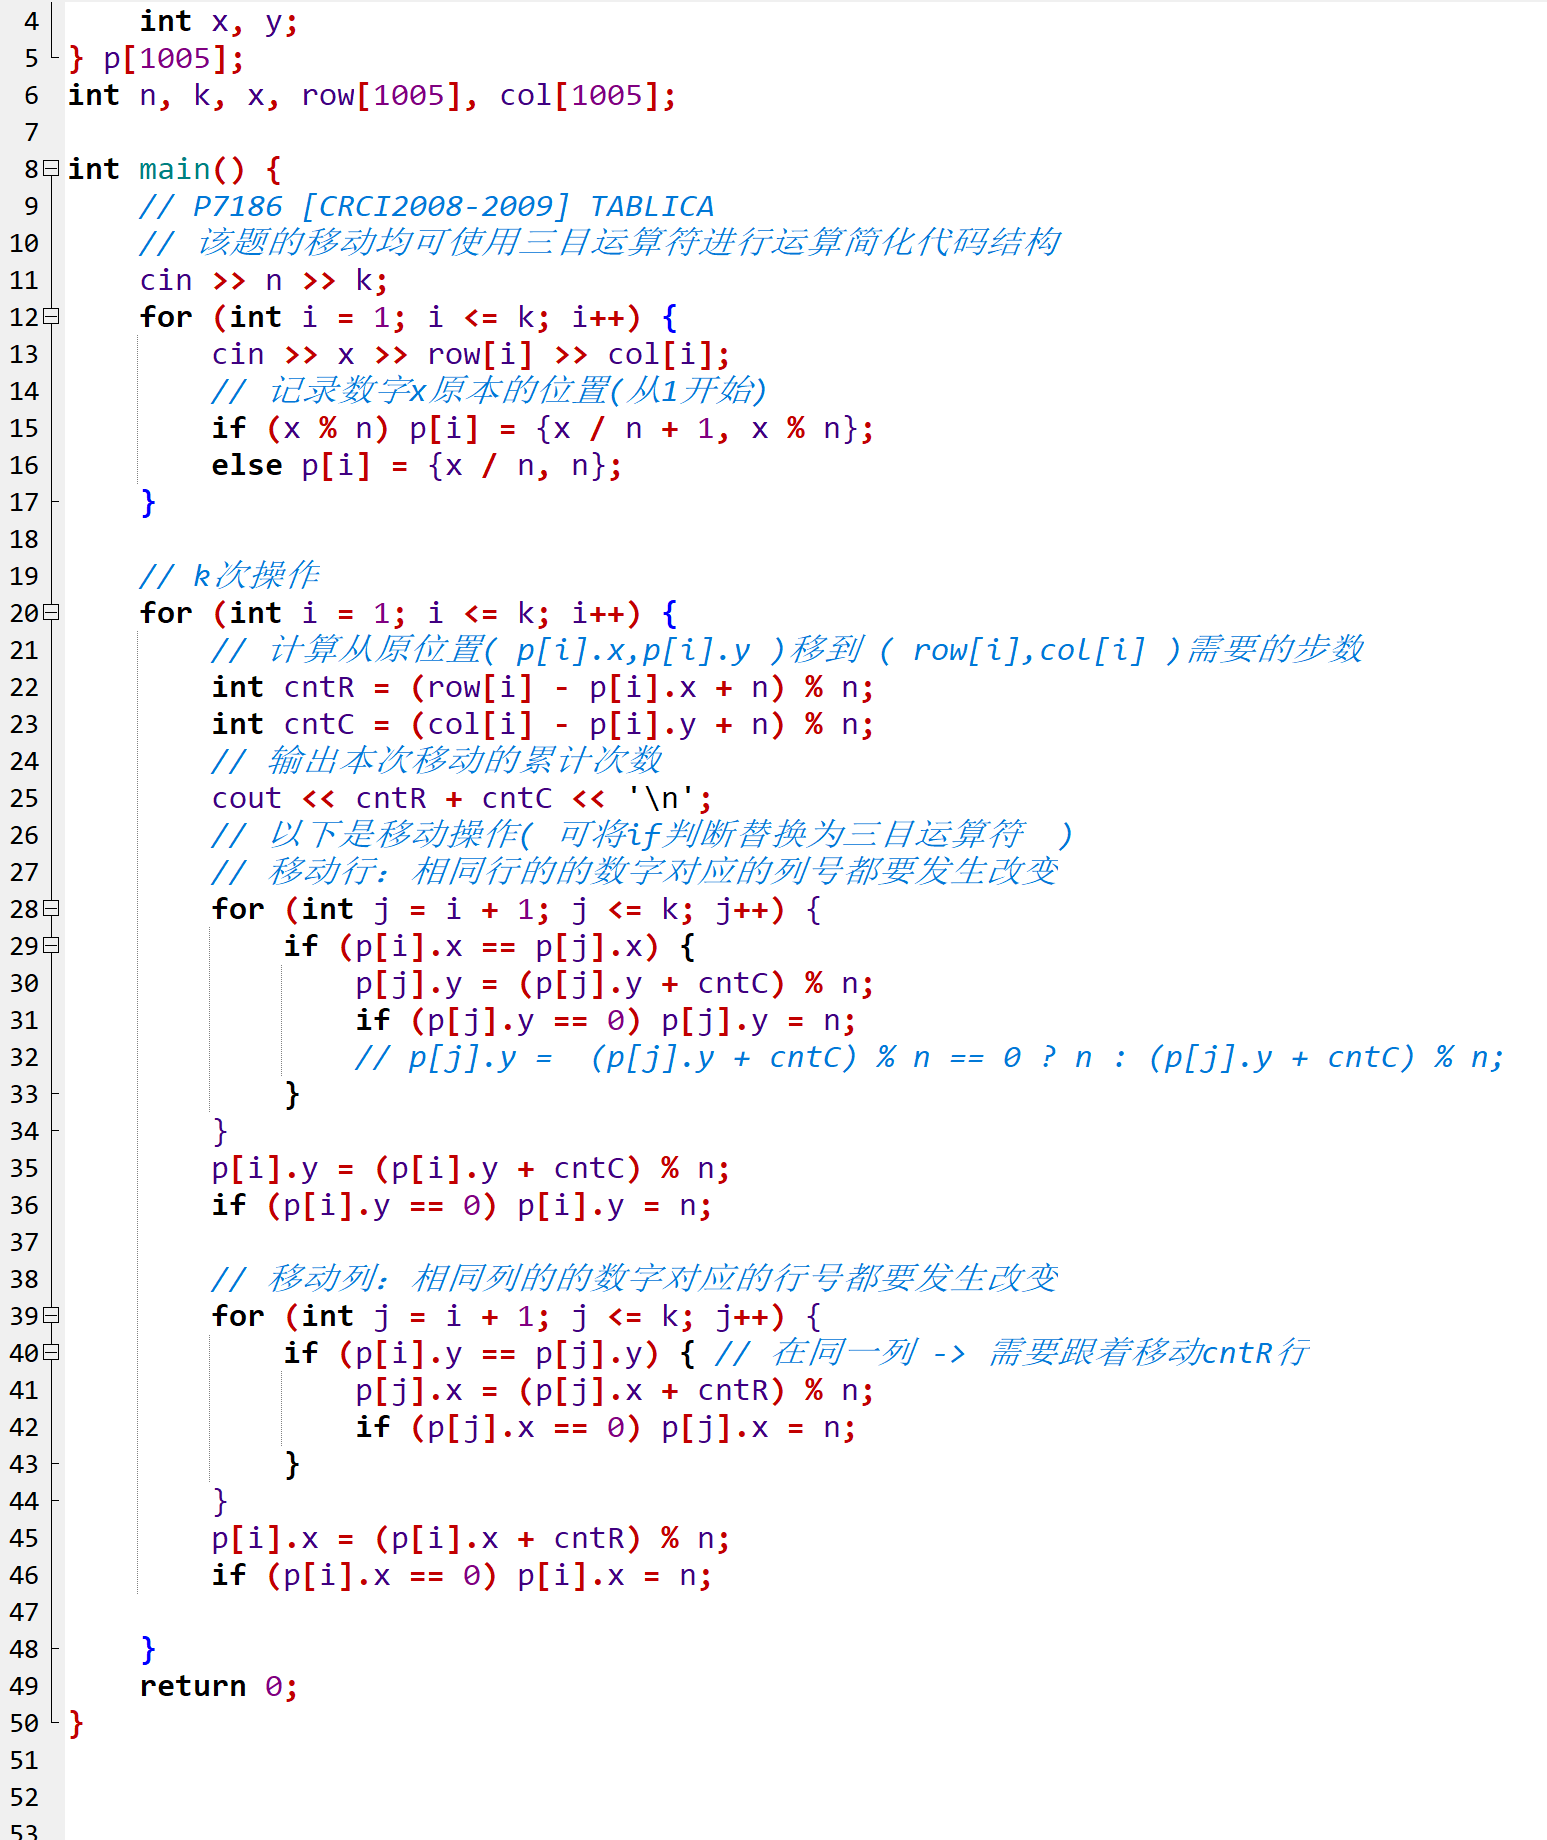Click the 'else p[i] = {x / n, n};' line
Screen dimensions: 1547x1840
417,465
